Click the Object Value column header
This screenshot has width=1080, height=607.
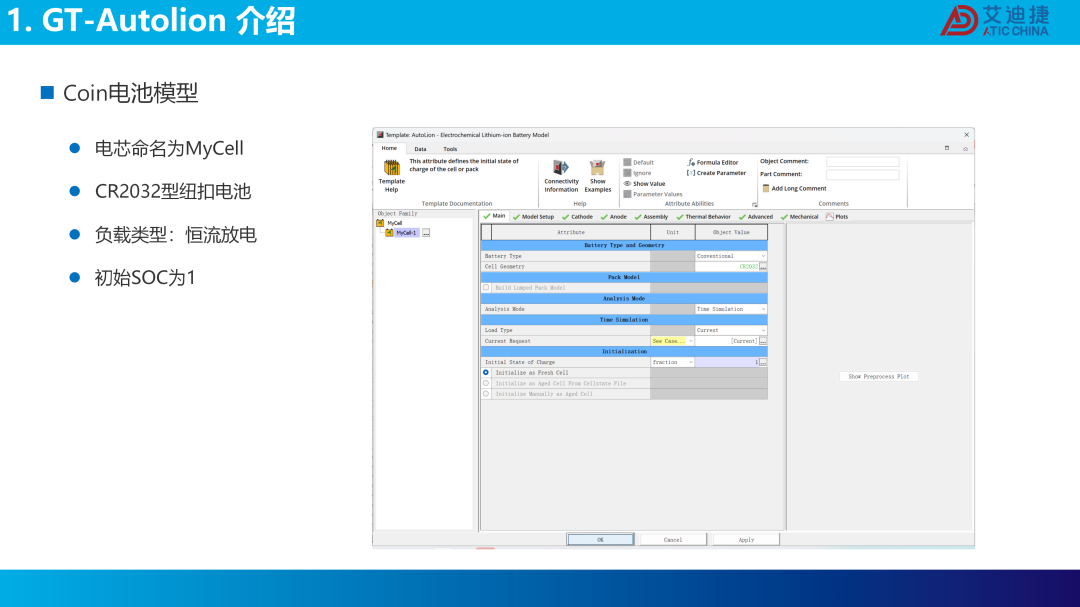point(731,233)
